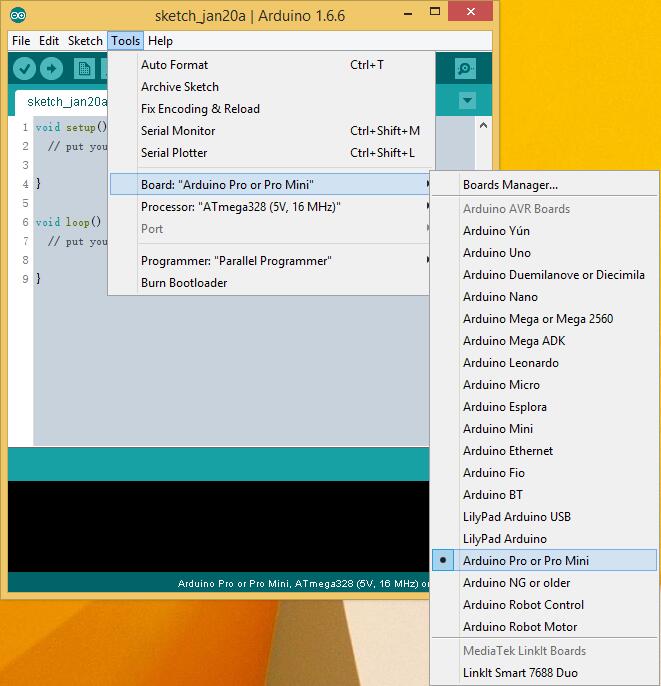Close the open Tools menu

pos(126,41)
